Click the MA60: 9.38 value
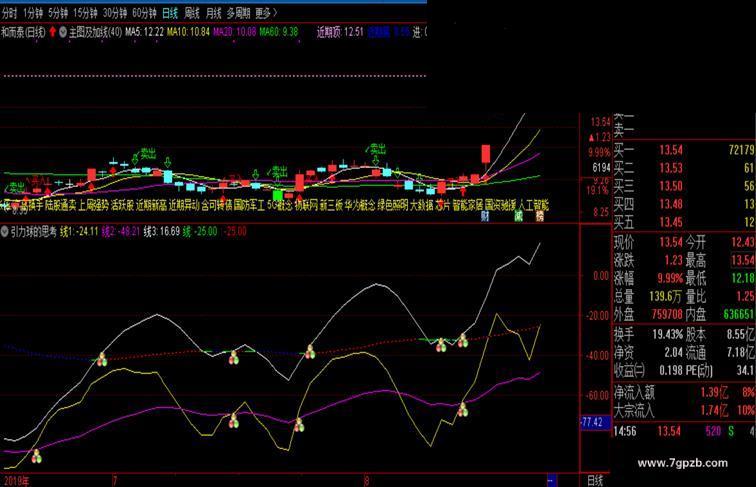Viewport: 756px width, 487px height. [x=279, y=32]
